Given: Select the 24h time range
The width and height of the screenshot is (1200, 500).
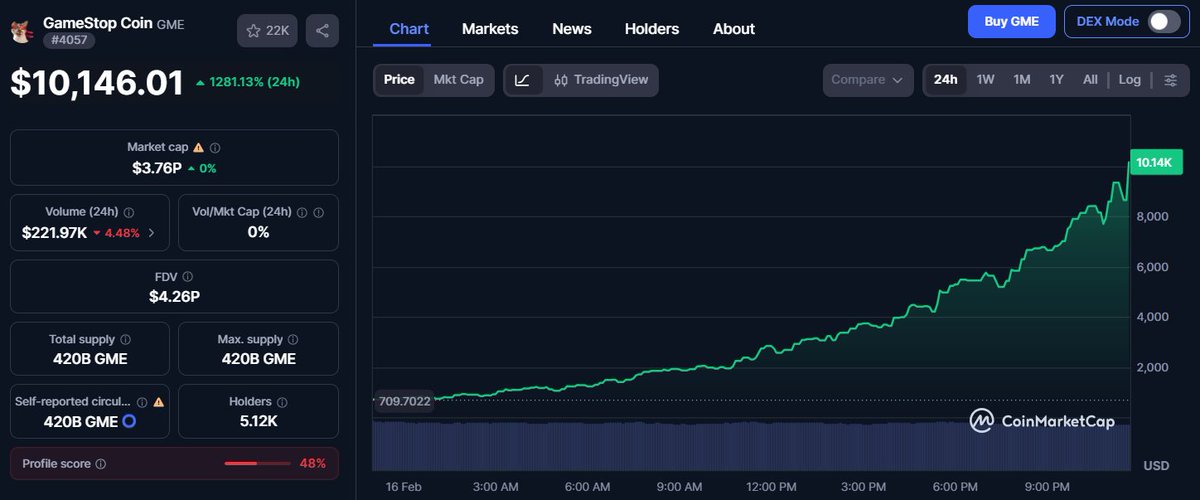Looking at the screenshot, I should coord(945,80).
